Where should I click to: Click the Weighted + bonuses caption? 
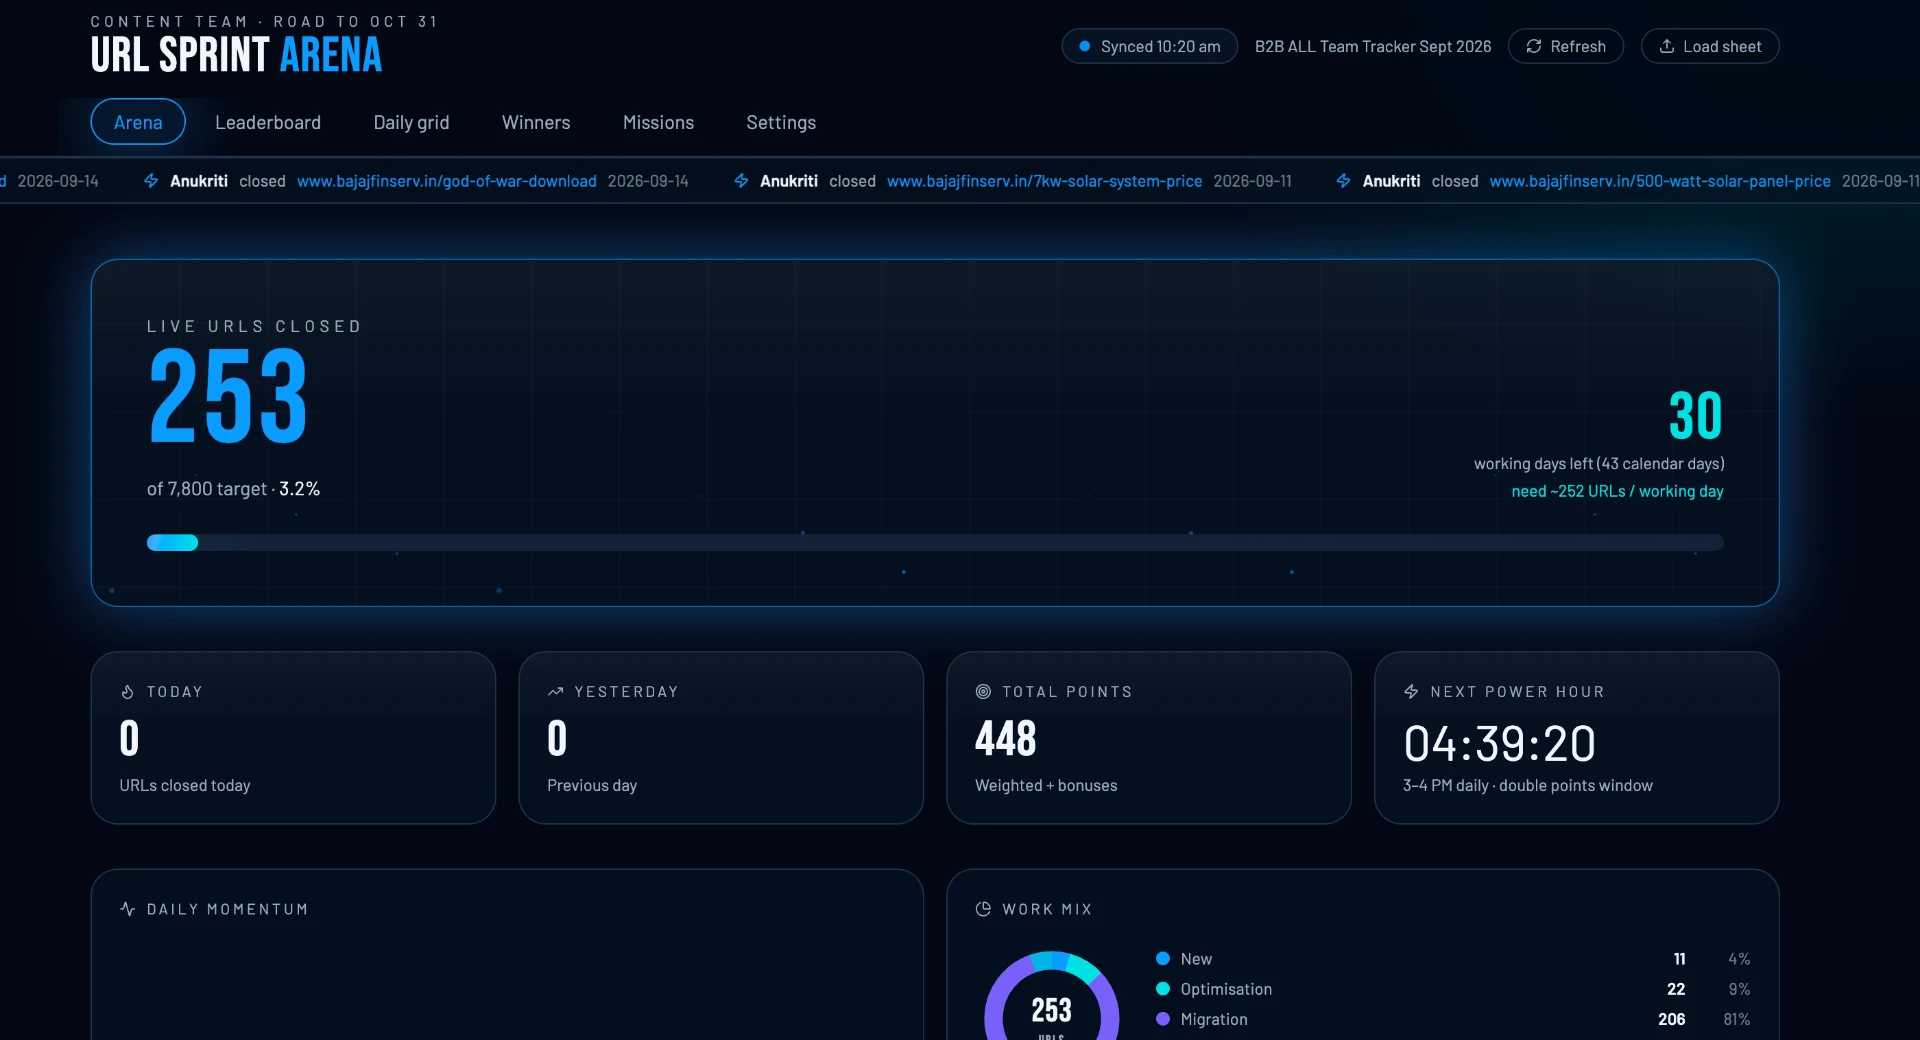1046,786
